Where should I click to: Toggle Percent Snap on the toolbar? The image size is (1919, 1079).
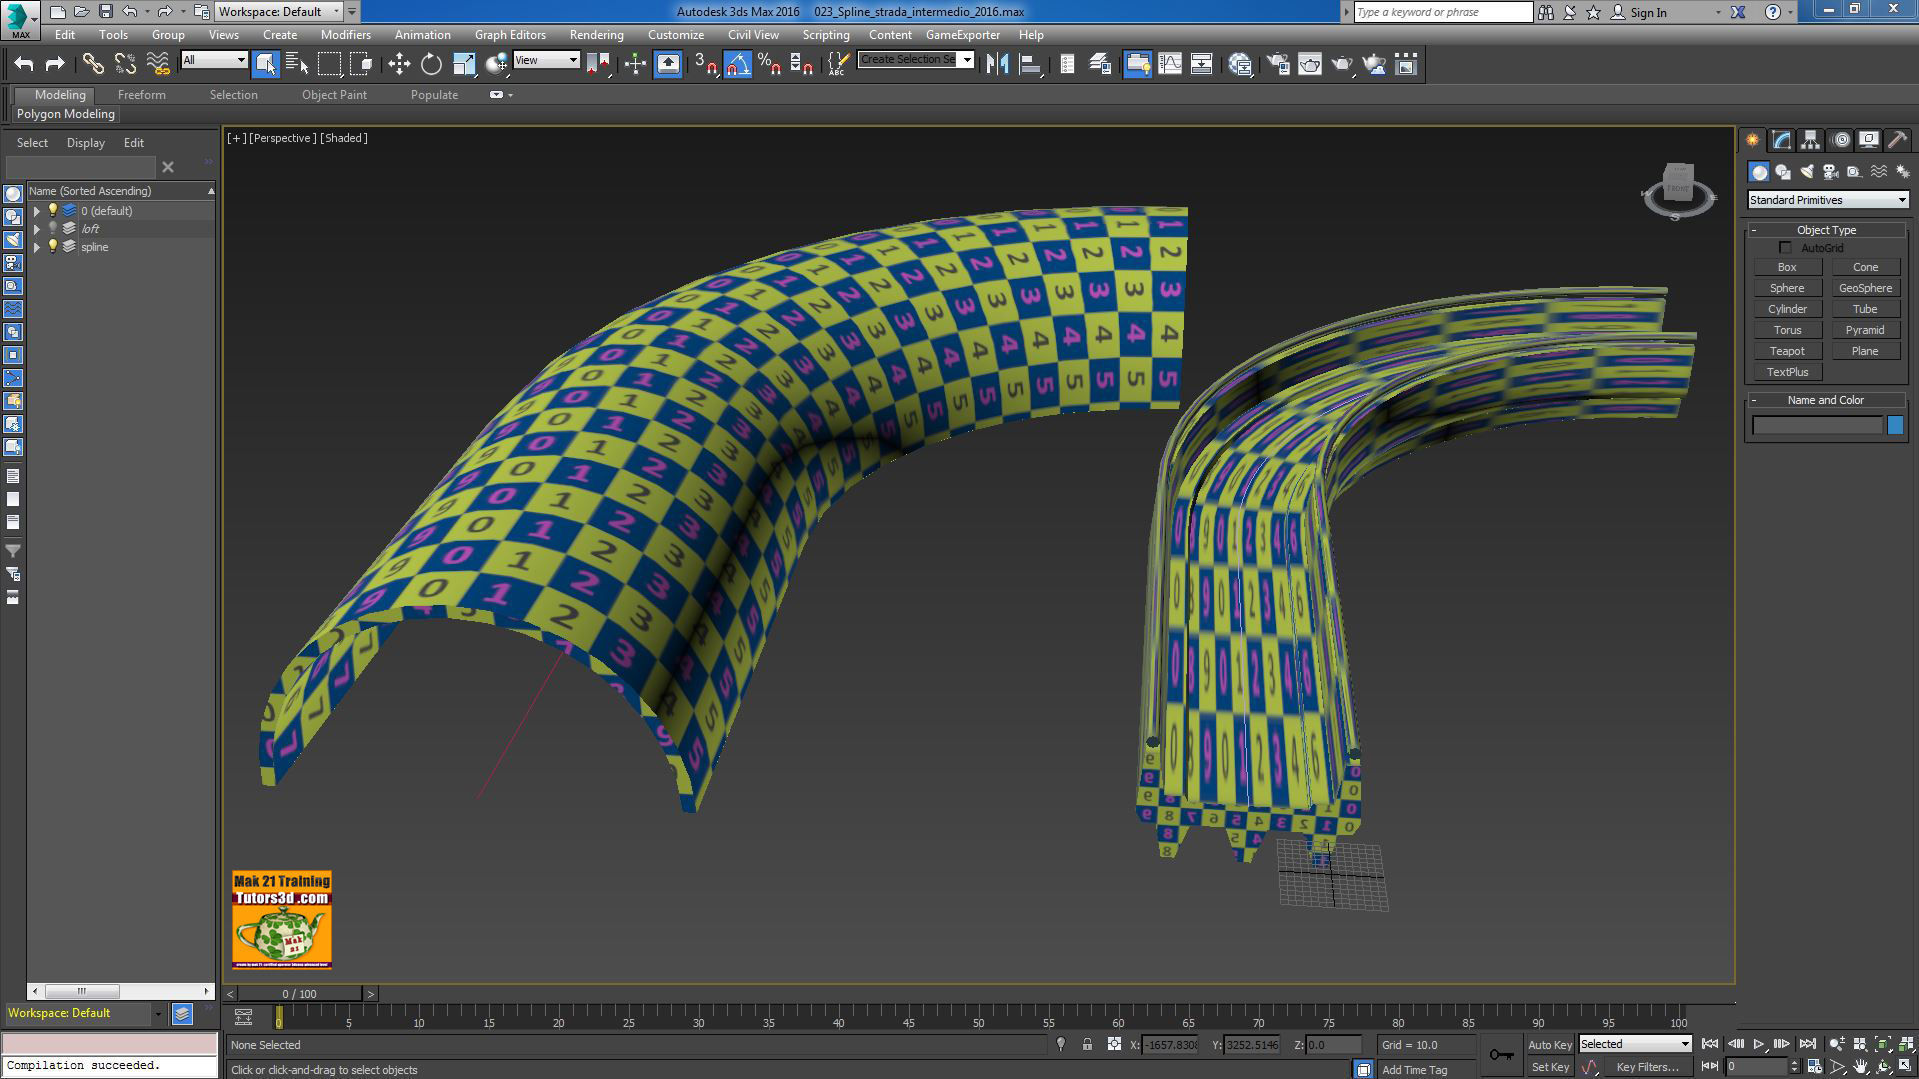pos(769,64)
